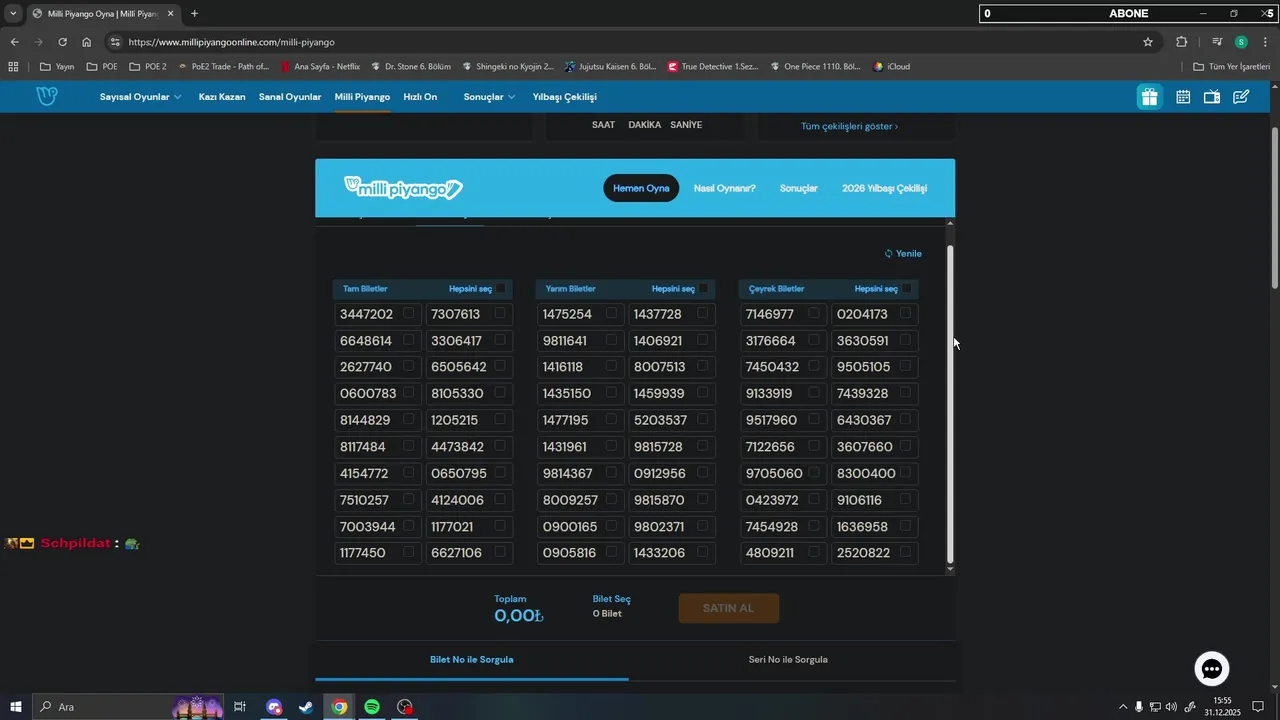Open Task View in the taskbar
This screenshot has height=720, width=1280.
[x=240, y=707]
